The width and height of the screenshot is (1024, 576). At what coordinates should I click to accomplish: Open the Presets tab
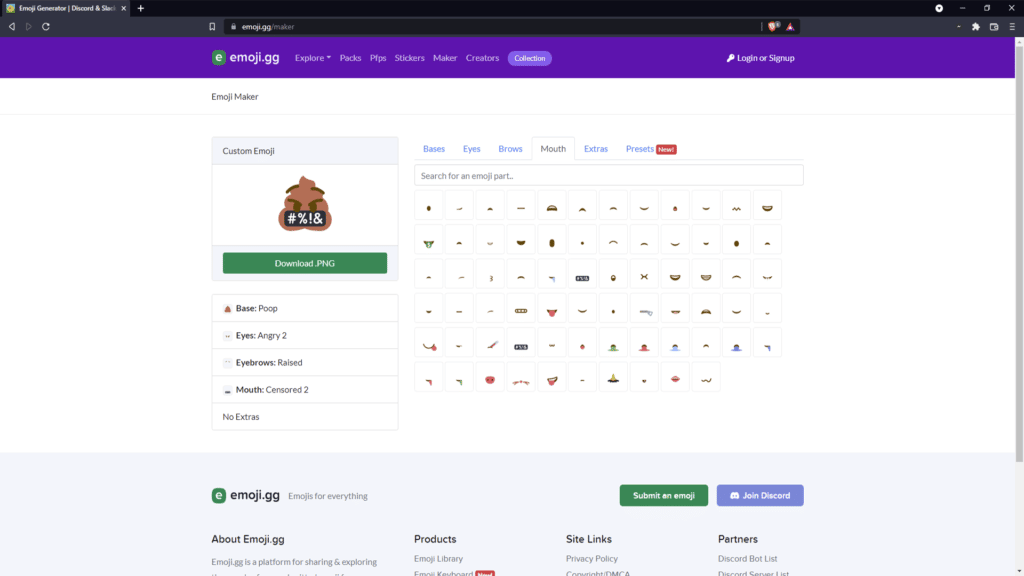650,149
